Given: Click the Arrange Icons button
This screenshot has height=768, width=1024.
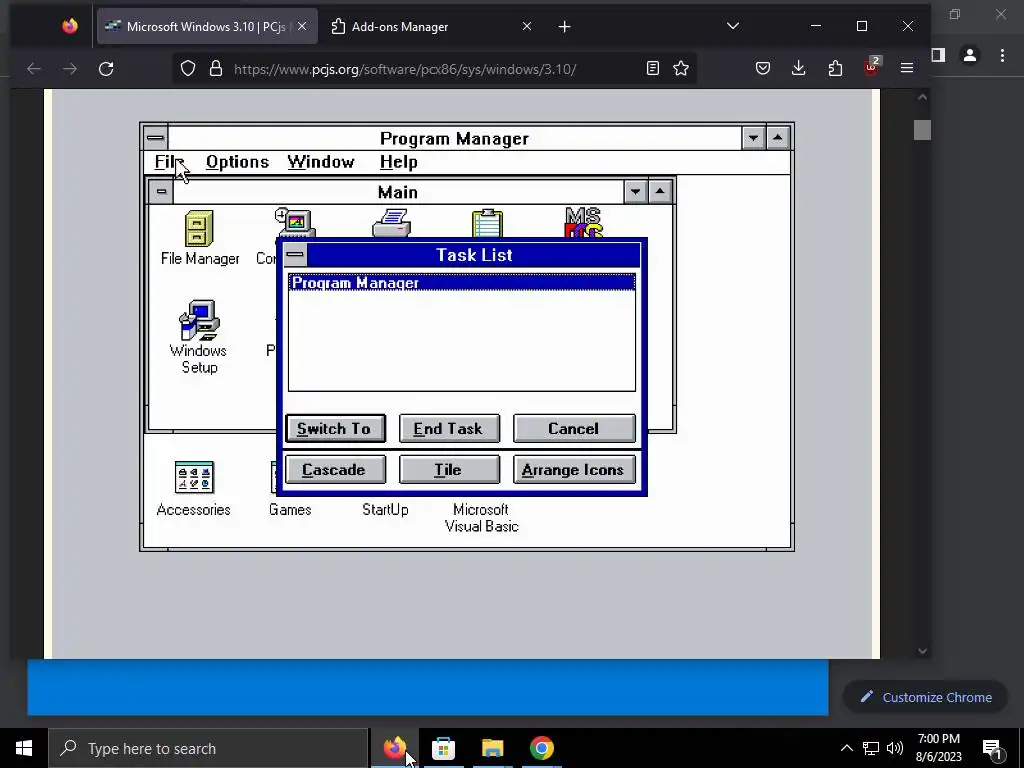Looking at the screenshot, I should (574, 470).
